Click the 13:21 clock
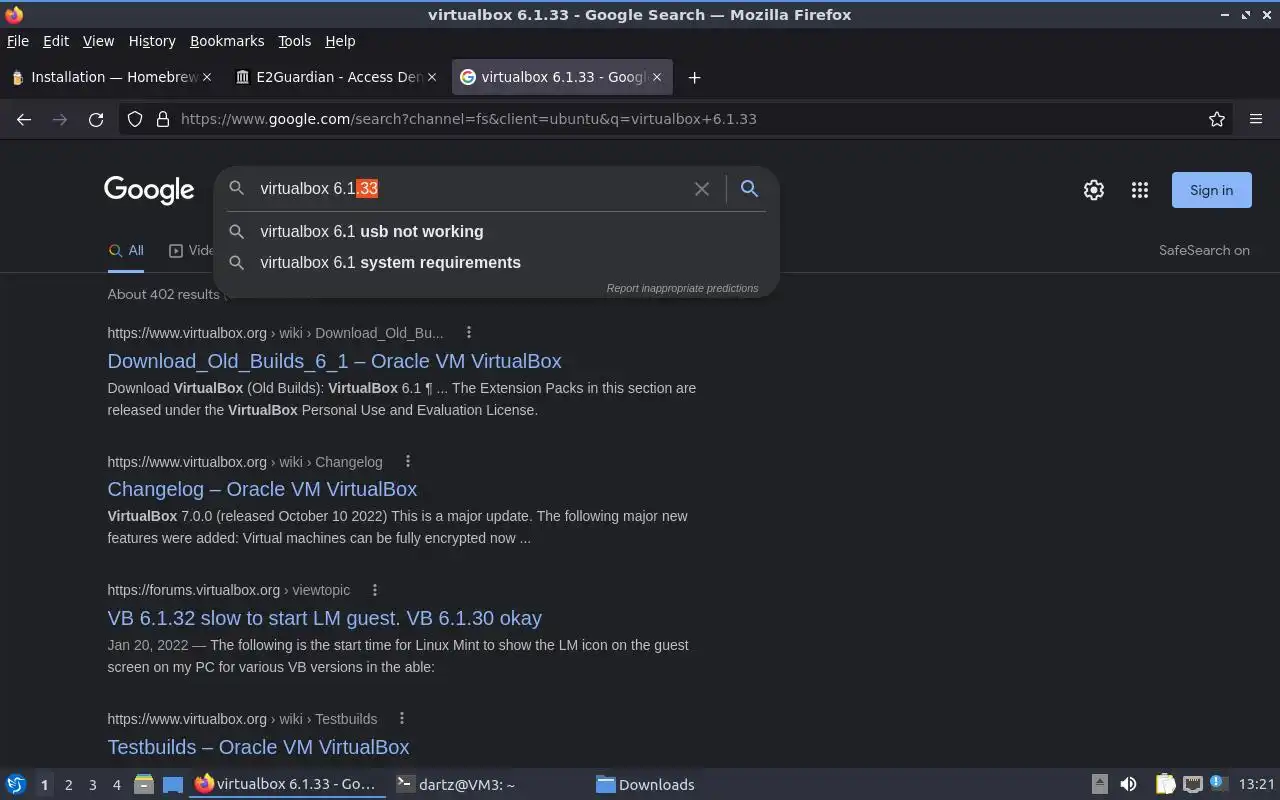The image size is (1280, 800). click(1256, 784)
